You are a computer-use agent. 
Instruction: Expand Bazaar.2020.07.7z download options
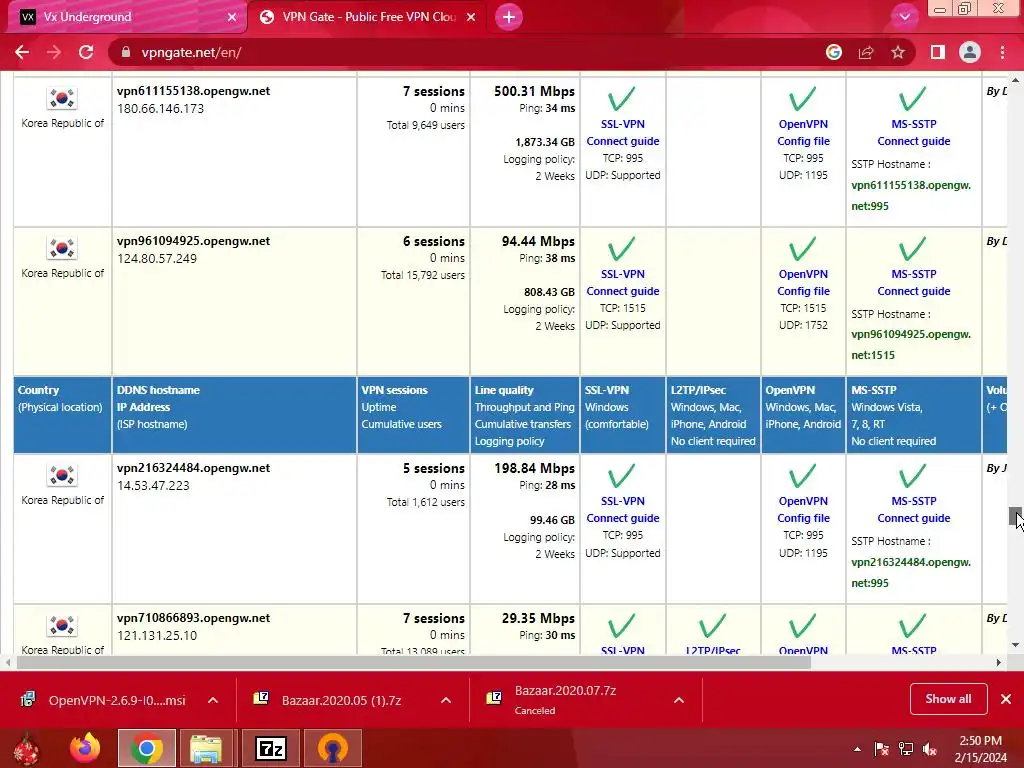(679, 700)
